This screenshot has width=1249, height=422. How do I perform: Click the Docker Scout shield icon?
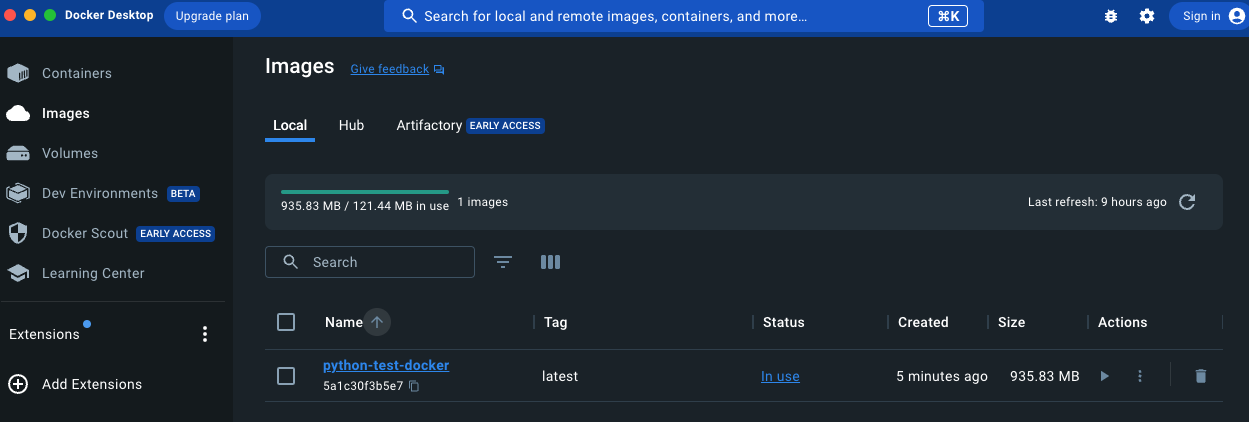click(x=18, y=233)
